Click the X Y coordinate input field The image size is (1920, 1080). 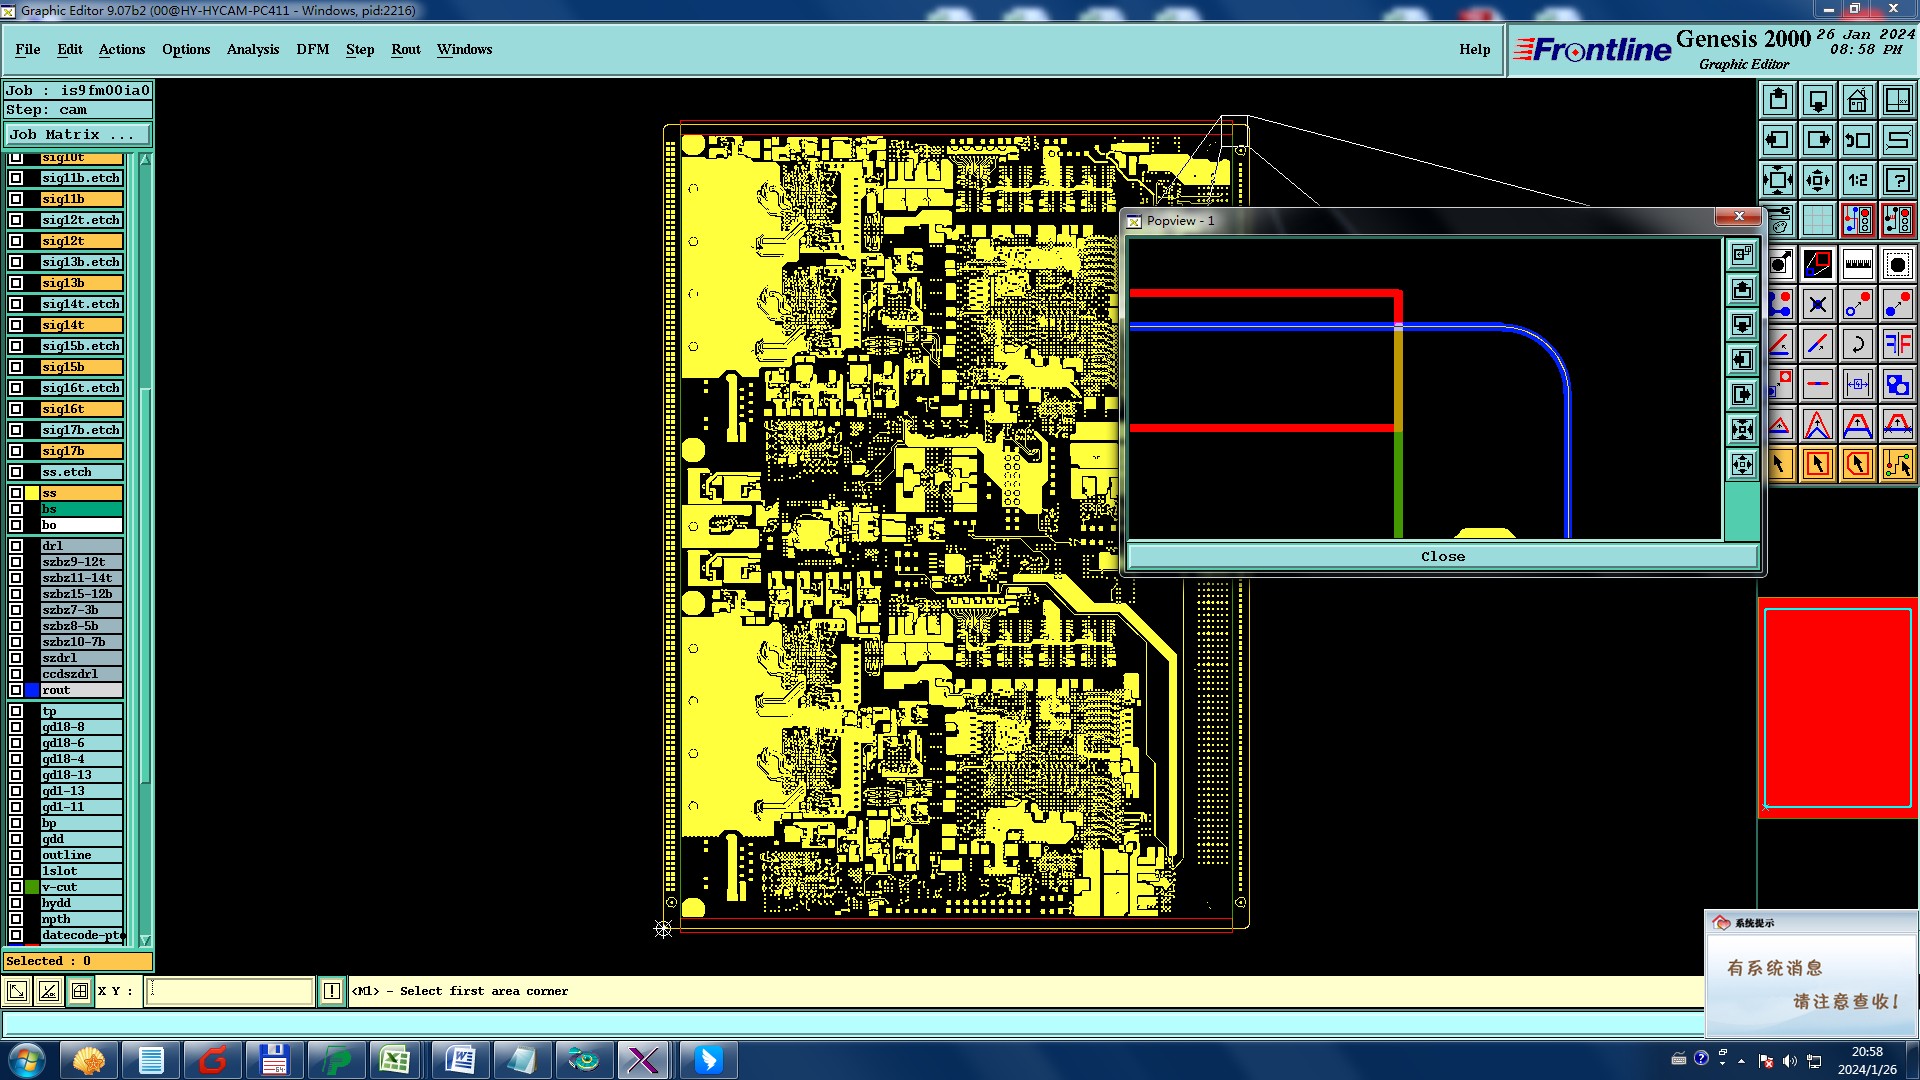(230, 991)
